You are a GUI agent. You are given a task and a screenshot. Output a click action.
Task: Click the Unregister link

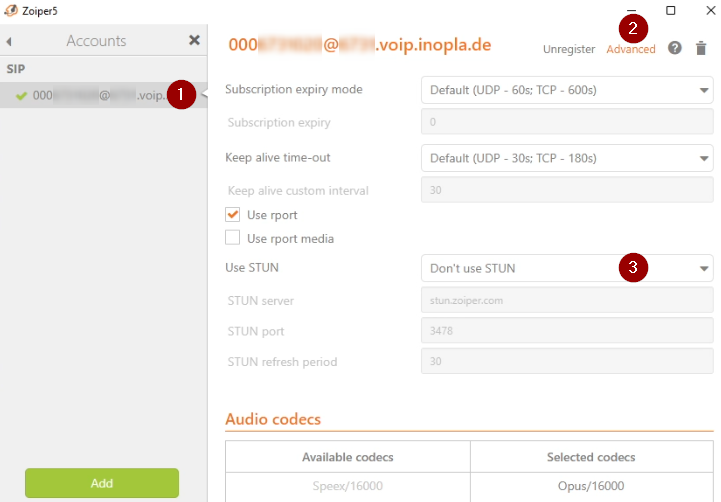569,49
